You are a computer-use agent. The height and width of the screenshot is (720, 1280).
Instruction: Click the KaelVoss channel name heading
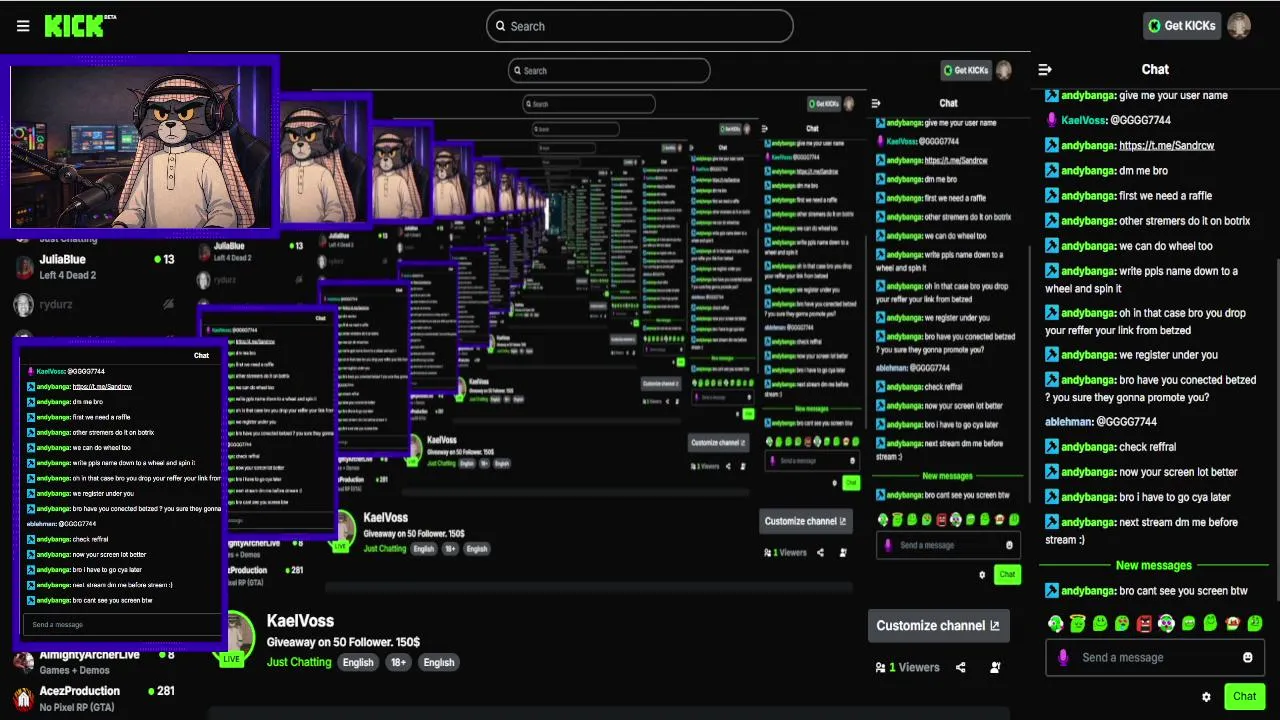coord(300,621)
